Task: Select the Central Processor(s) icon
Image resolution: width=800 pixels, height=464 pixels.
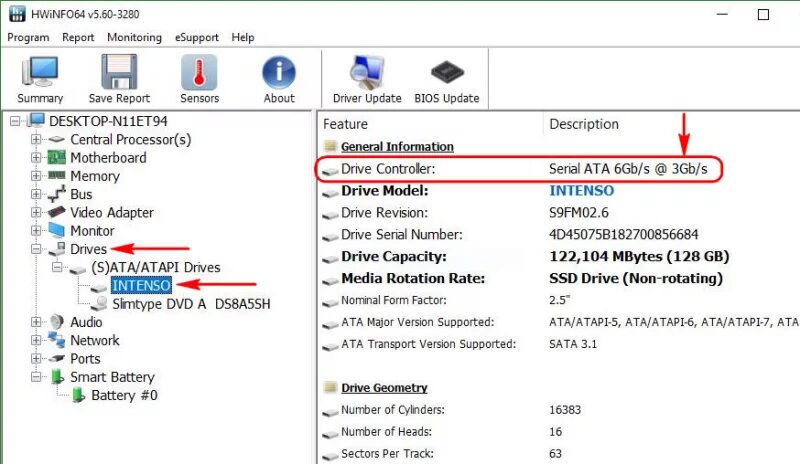Action: pyautogui.click(x=57, y=139)
